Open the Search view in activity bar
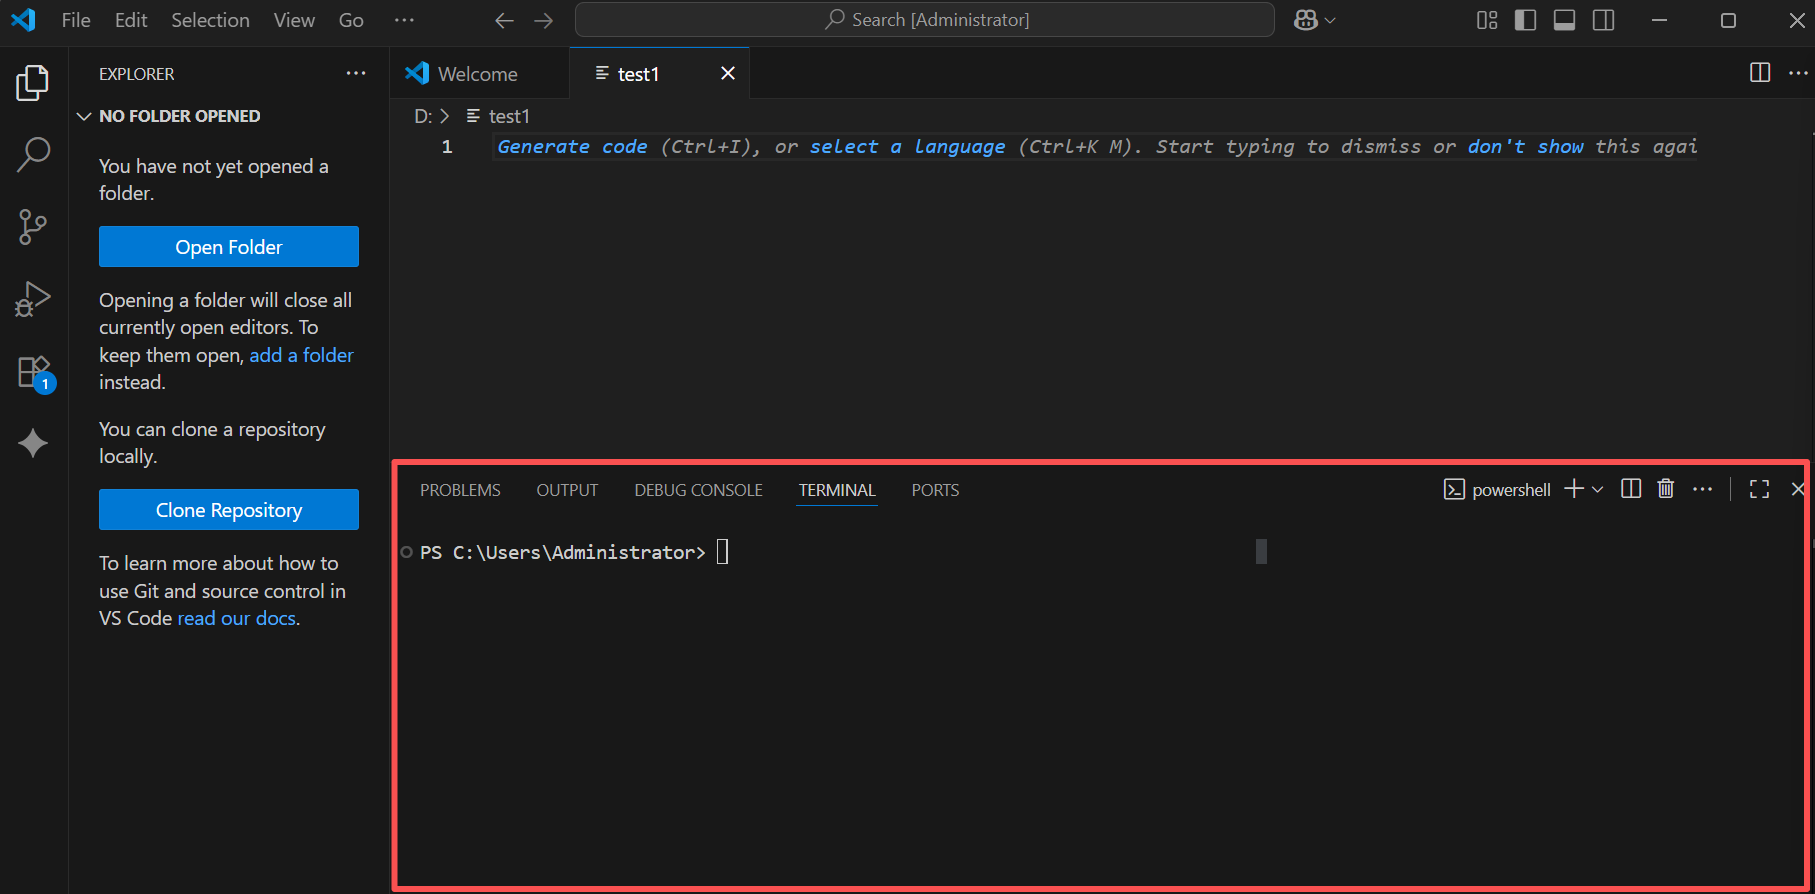1815x894 pixels. pos(33,155)
